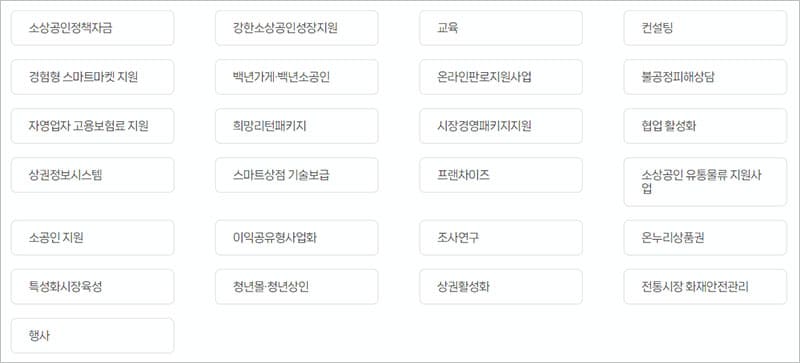
Task: Select 청년몰·청년상인 category
Action: (x=296, y=287)
